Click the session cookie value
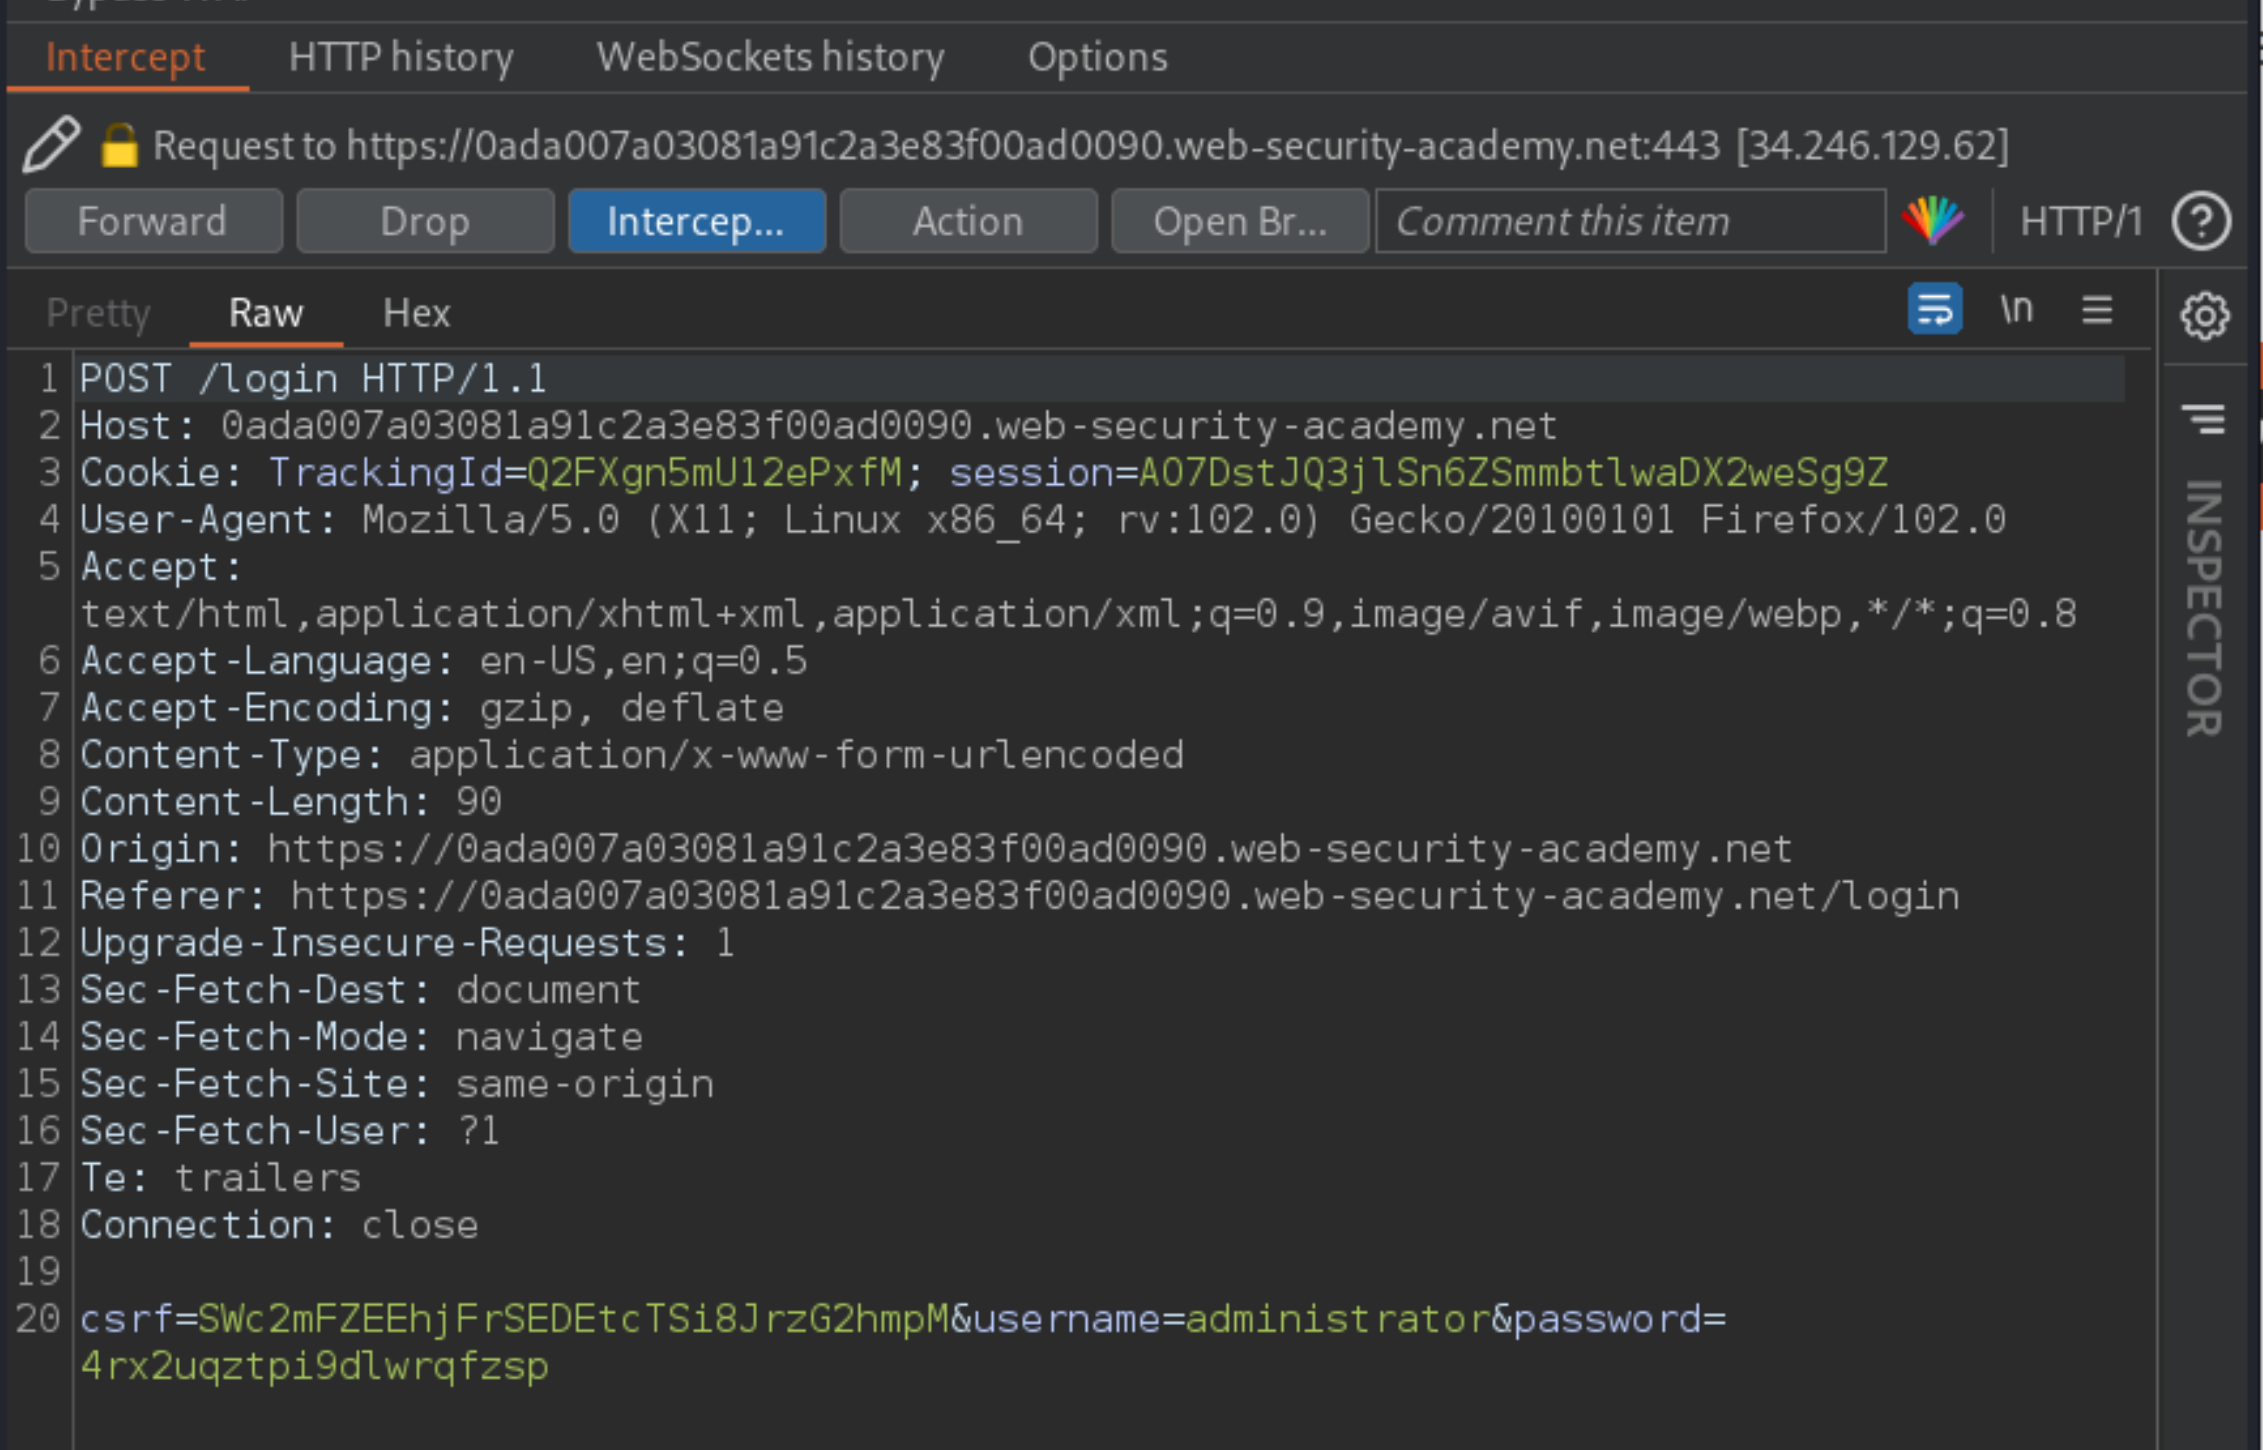 click(x=1513, y=473)
